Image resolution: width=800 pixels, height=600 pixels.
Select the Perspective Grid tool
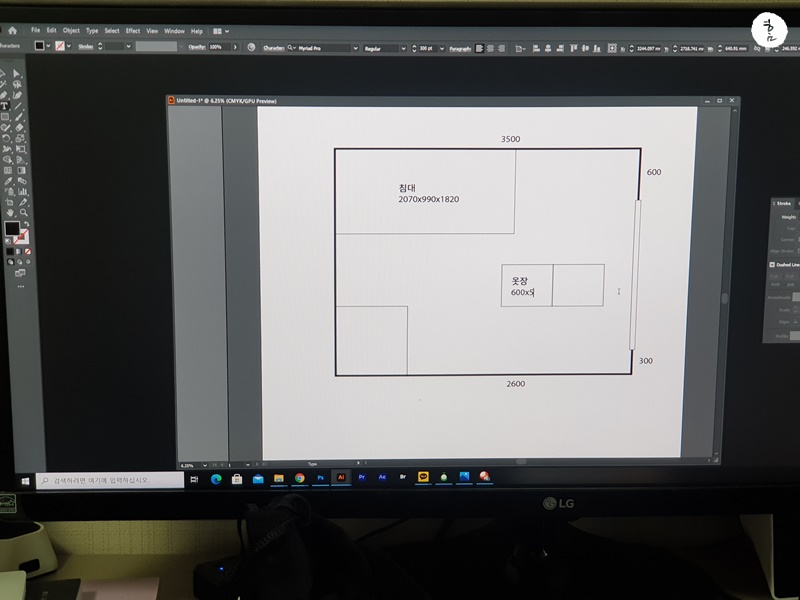21,159
